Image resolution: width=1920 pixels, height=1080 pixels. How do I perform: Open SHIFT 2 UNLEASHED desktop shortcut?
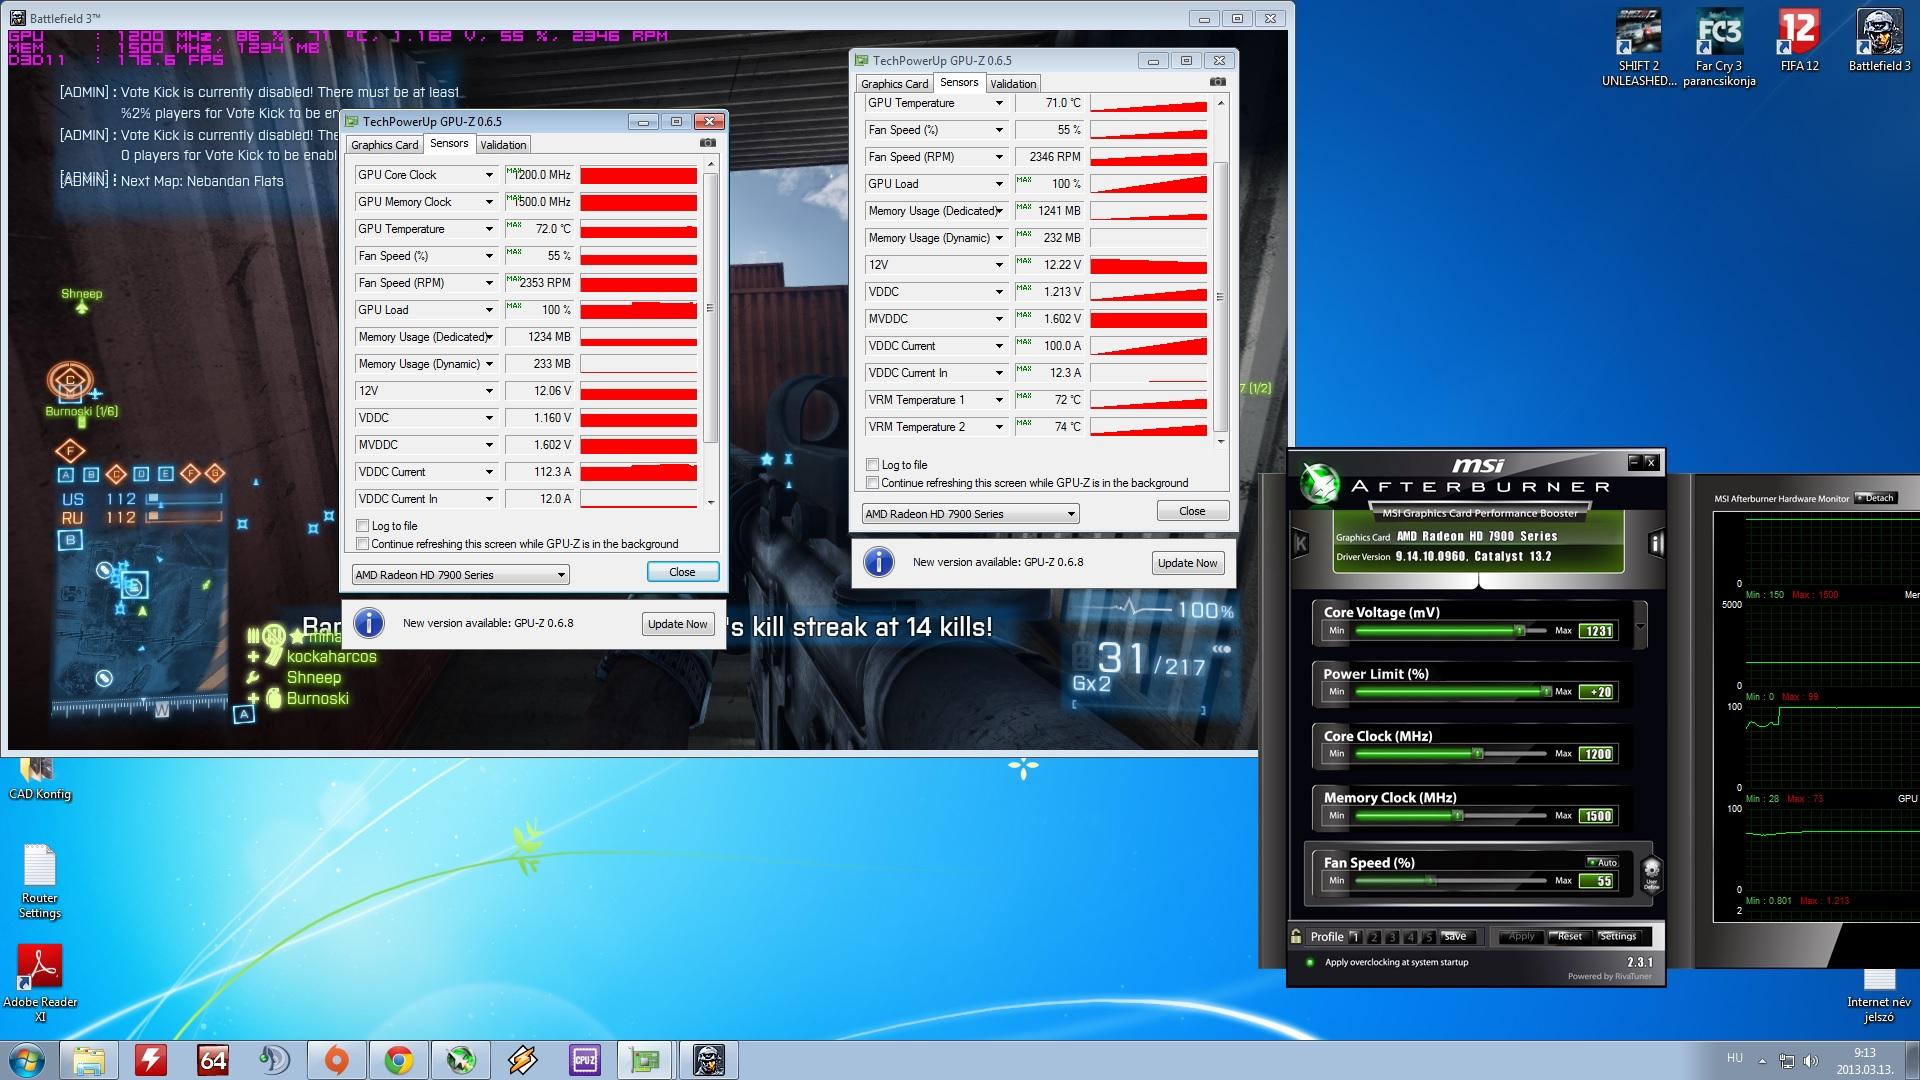tap(1639, 47)
